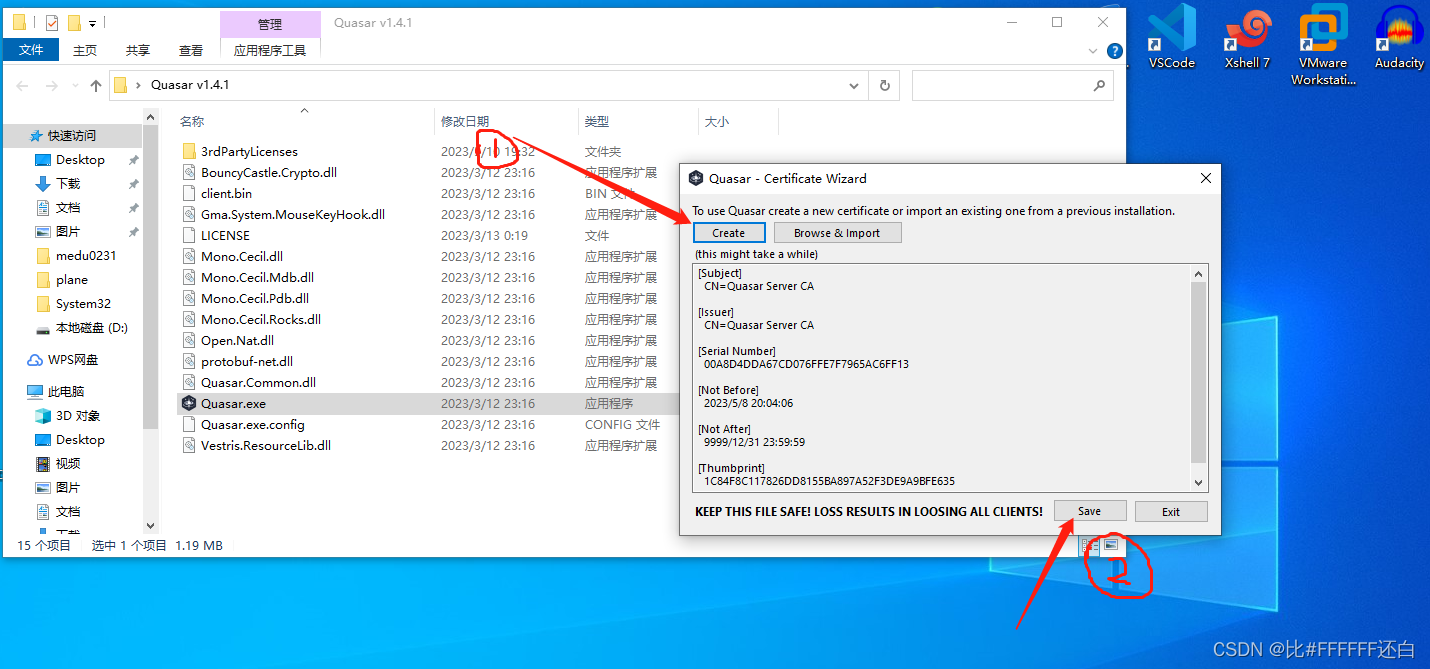Click the Explorer search input field
Screen dimensions: 1430x669
coord(1000,85)
